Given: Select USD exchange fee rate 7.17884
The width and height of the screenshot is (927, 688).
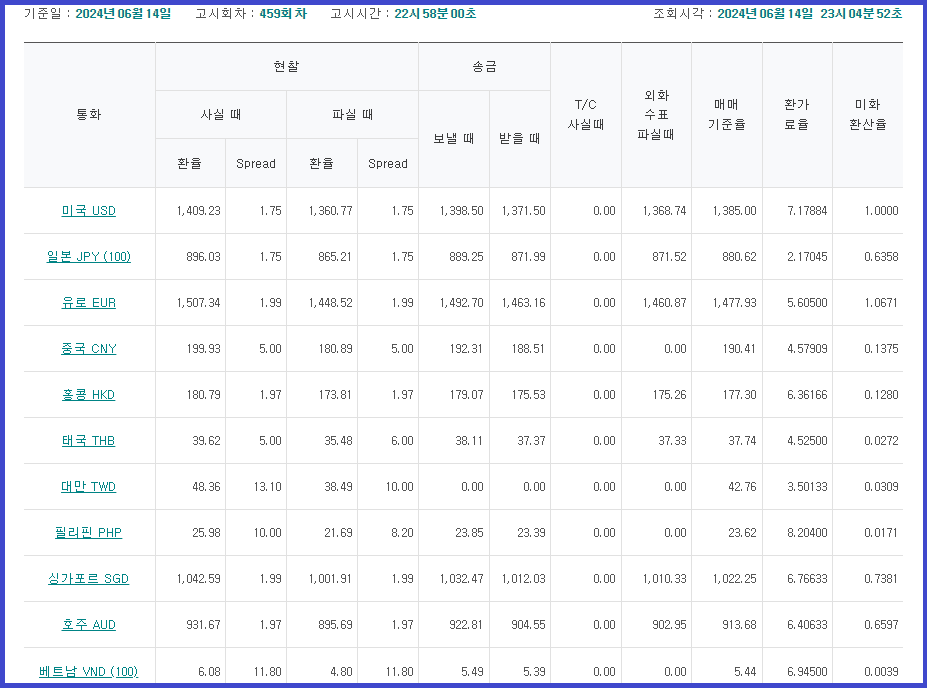Looking at the screenshot, I should tap(807, 210).
